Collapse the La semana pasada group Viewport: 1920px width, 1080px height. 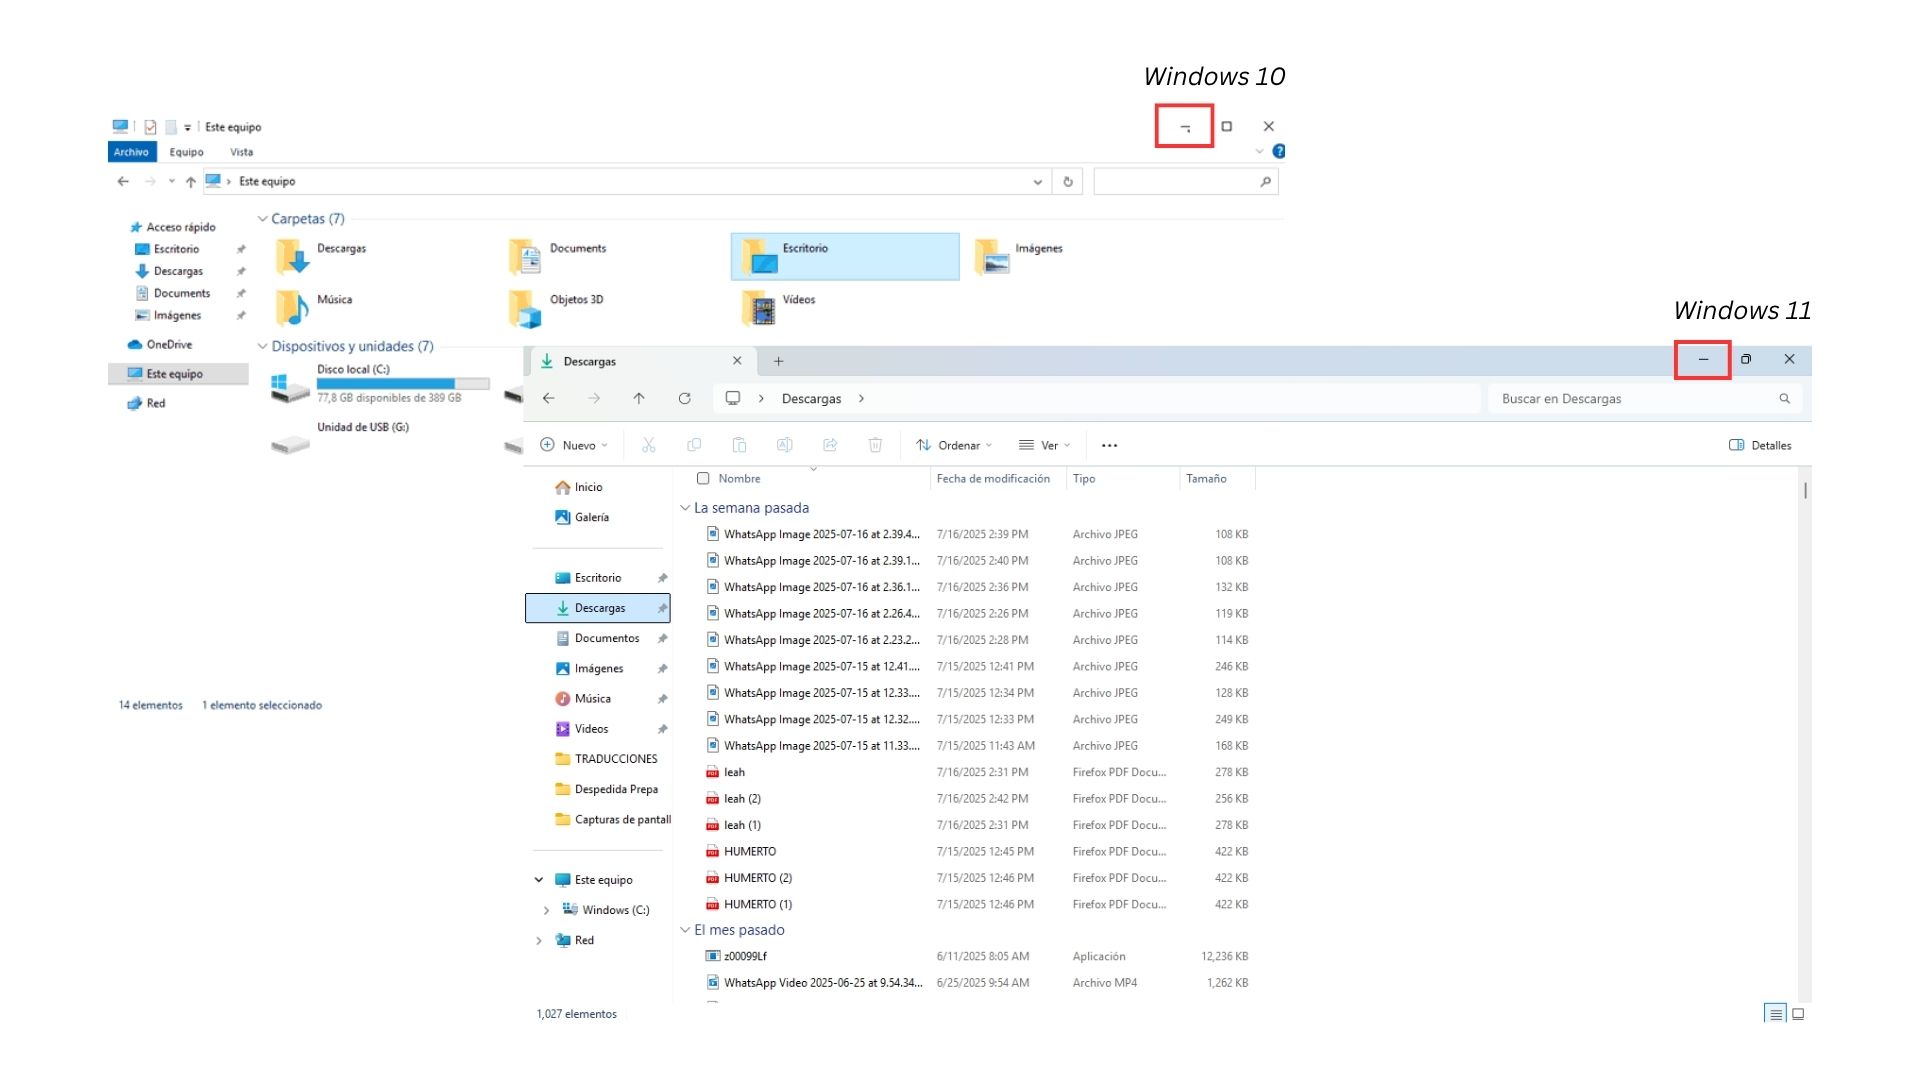pyautogui.click(x=685, y=508)
